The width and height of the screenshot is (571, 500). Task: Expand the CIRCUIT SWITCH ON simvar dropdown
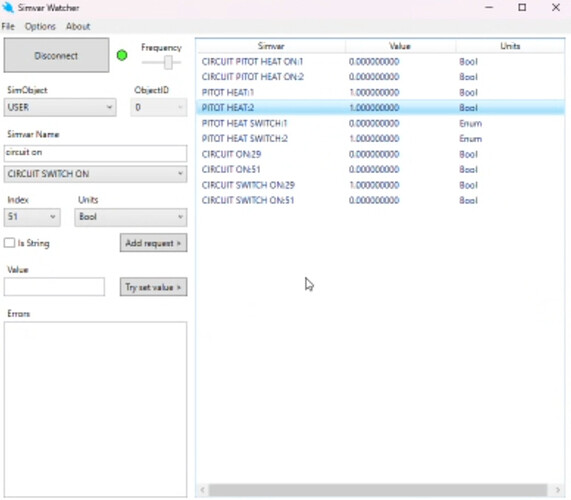pyautogui.click(x=95, y=174)
